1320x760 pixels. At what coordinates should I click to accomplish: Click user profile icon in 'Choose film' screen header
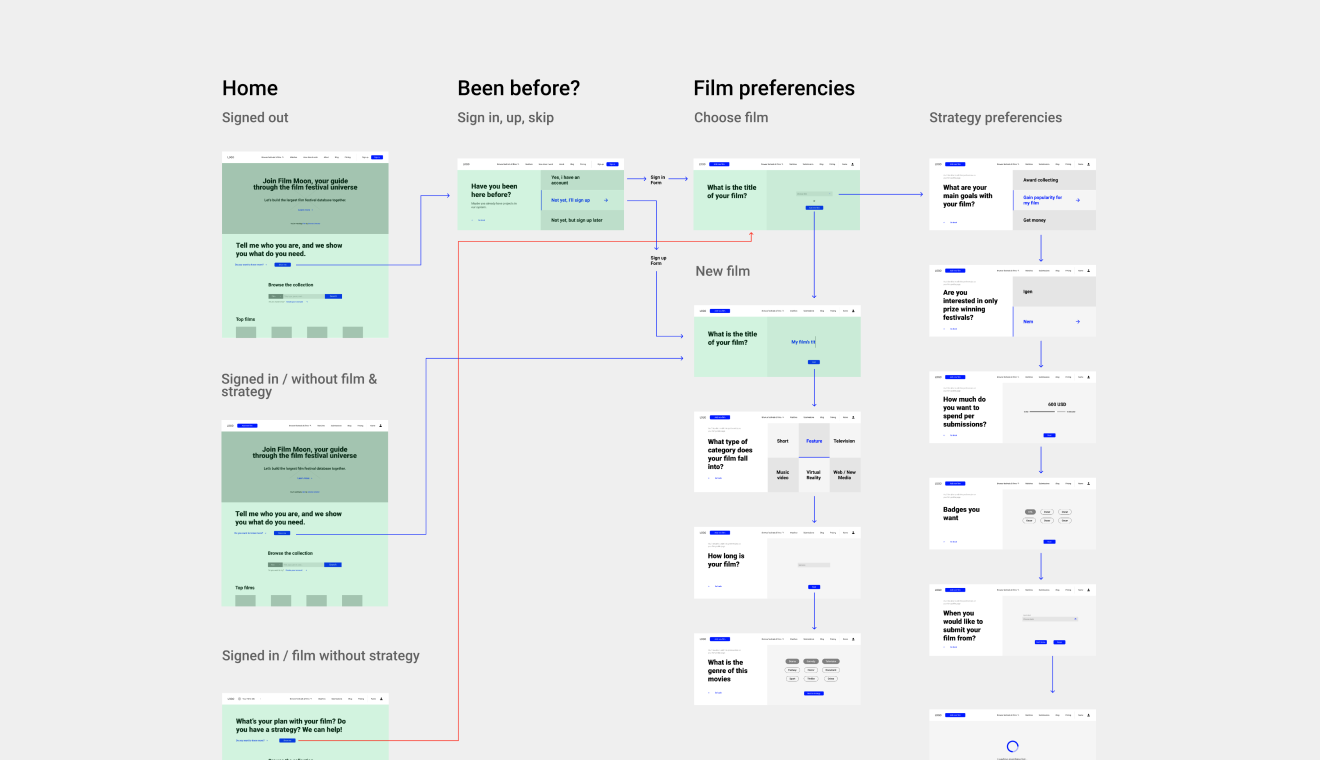pyautogui.click(x=853, y=164)
